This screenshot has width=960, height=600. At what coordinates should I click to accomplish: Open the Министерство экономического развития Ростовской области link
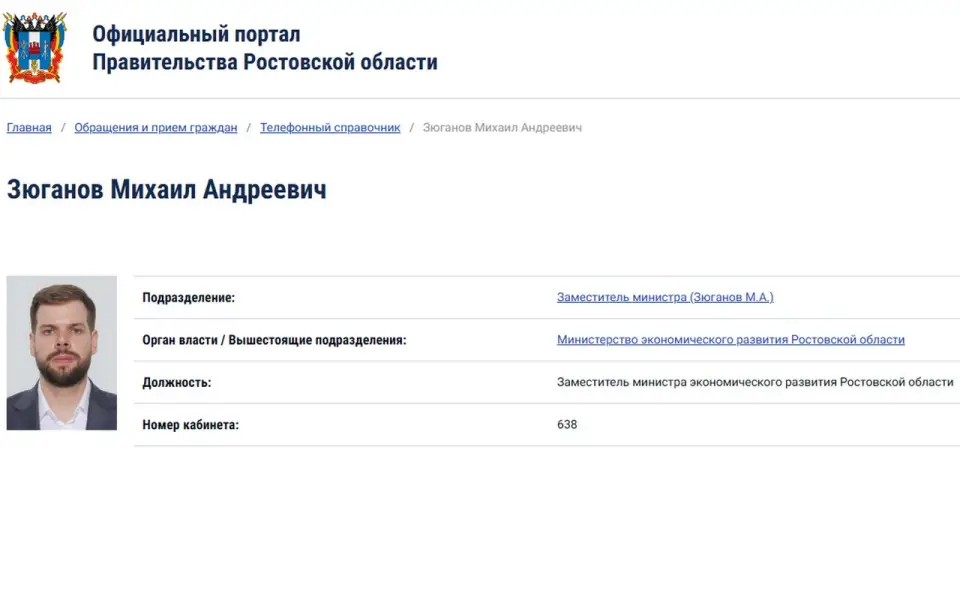pos(730,339)
